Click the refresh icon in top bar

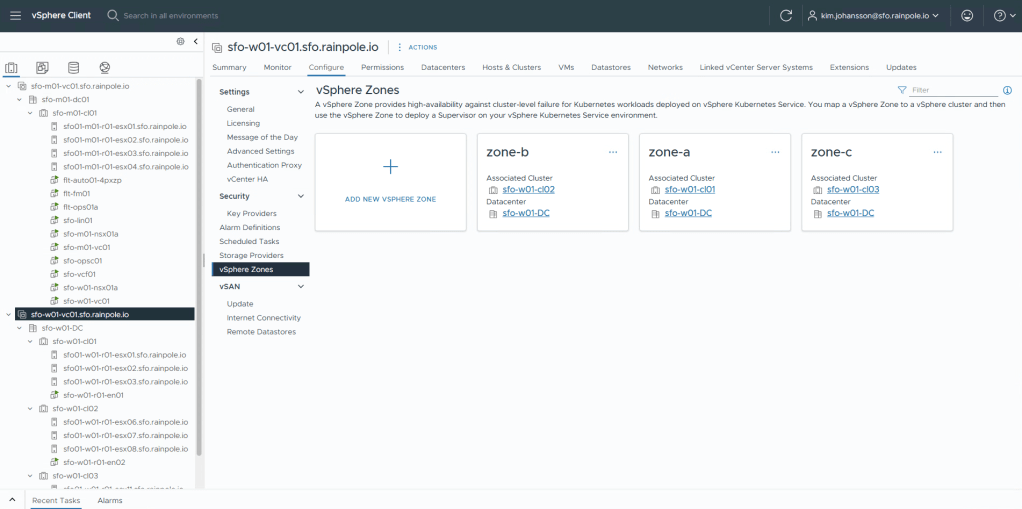[786, 16]
